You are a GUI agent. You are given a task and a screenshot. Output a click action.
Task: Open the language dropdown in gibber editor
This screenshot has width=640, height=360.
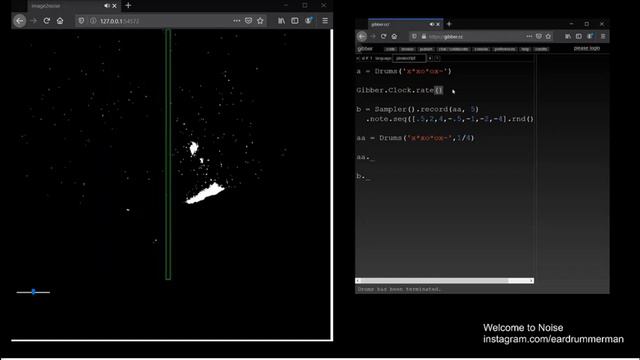409,58
